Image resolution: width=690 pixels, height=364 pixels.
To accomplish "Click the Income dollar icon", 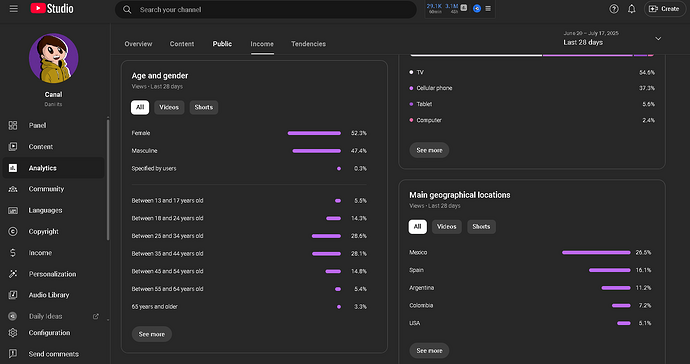I will coord(13,253).
